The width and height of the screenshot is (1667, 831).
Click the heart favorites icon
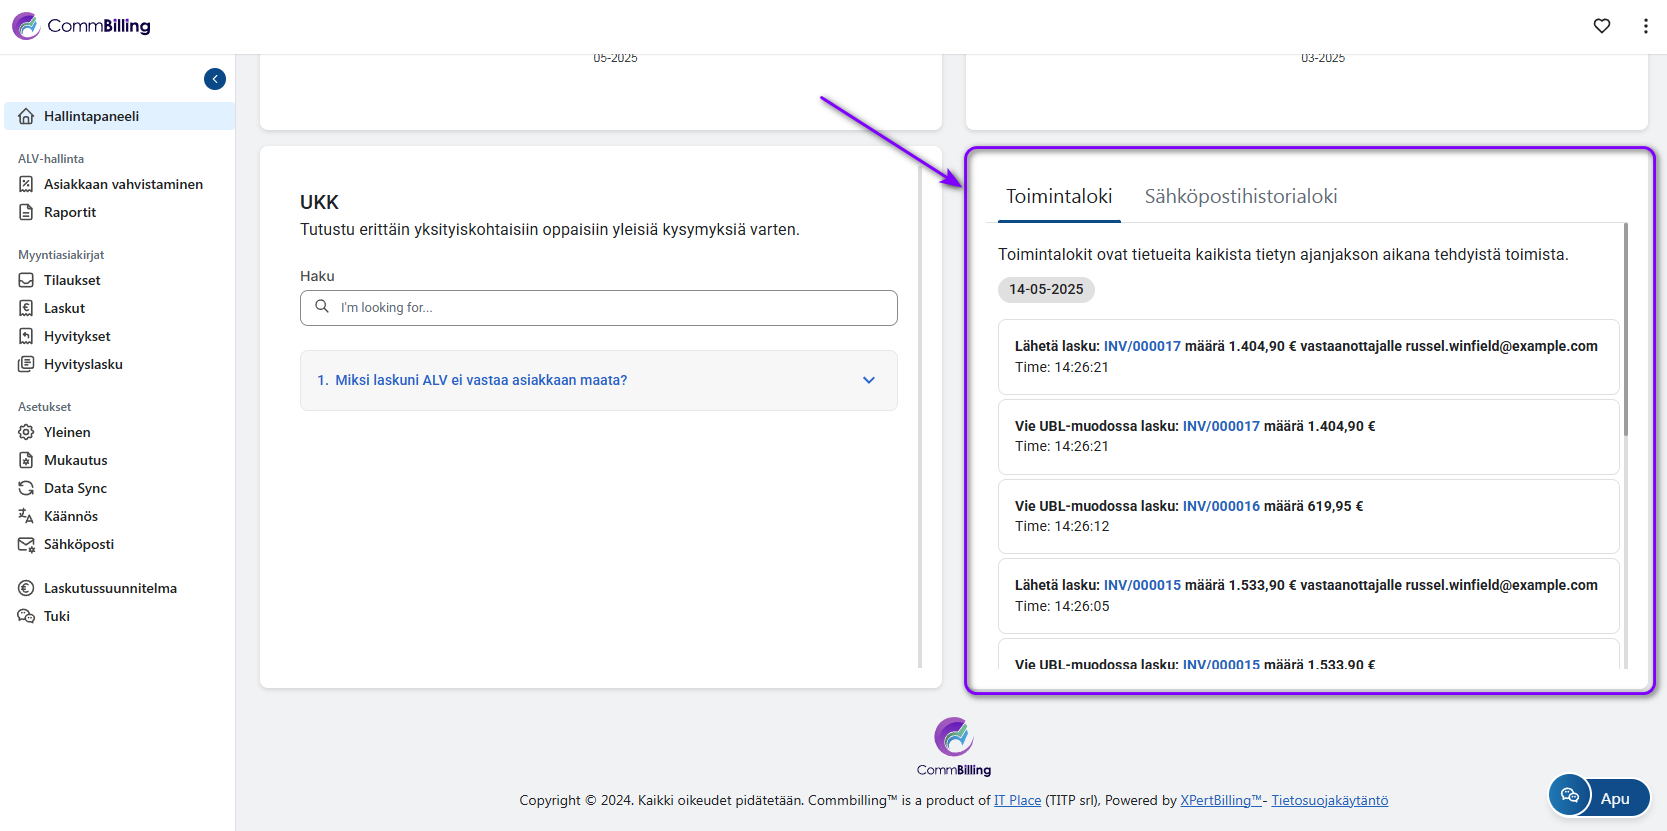(1602, 26)
